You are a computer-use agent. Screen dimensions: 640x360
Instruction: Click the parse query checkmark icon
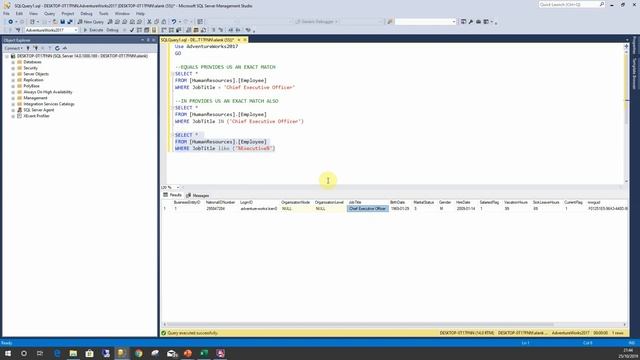point(131,30)
